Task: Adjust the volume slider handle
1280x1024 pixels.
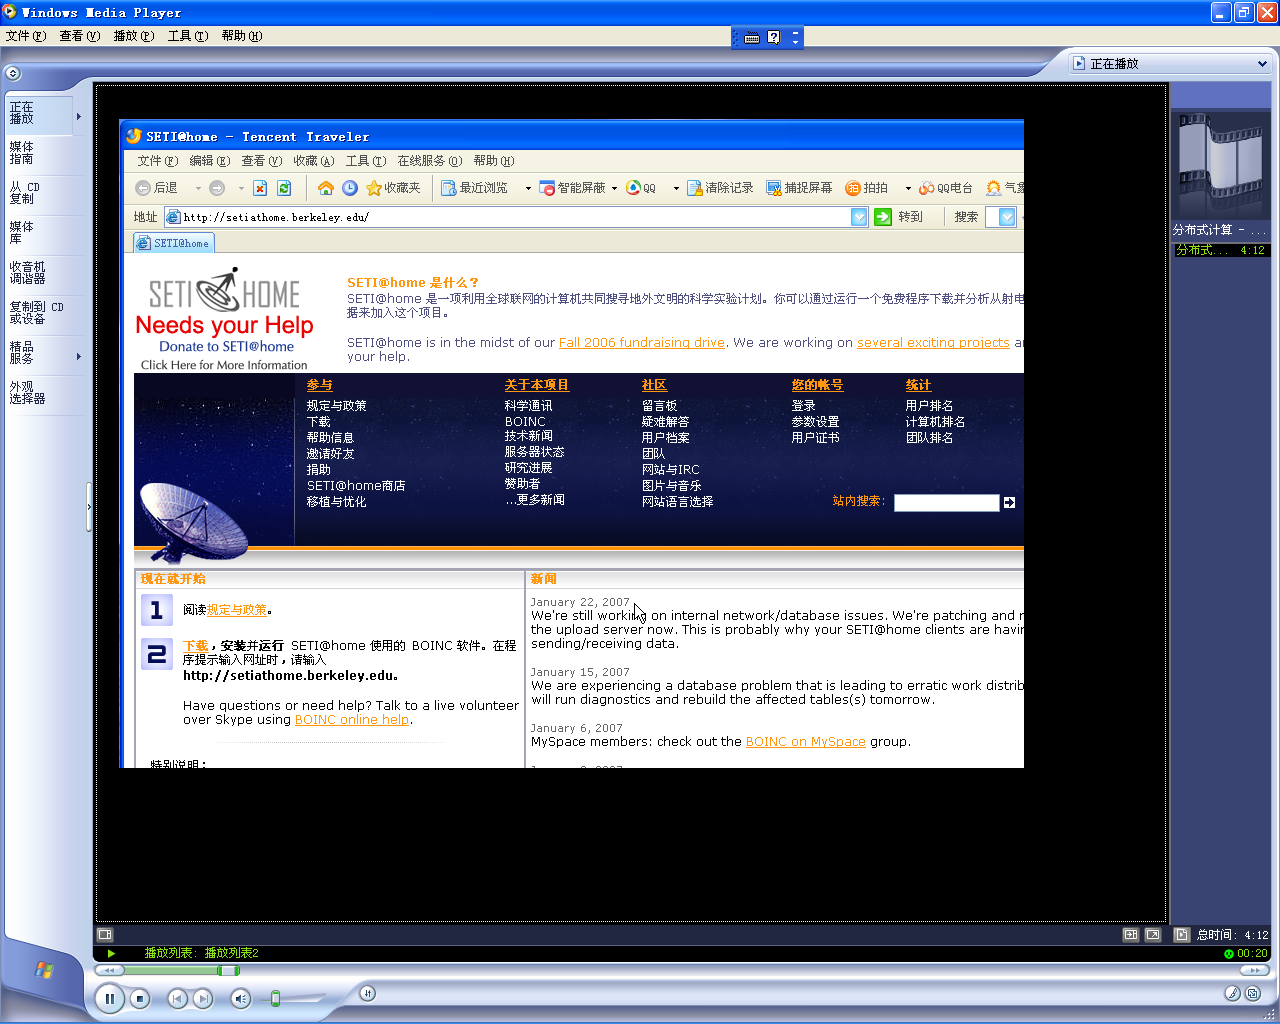Action: point(276,998)
